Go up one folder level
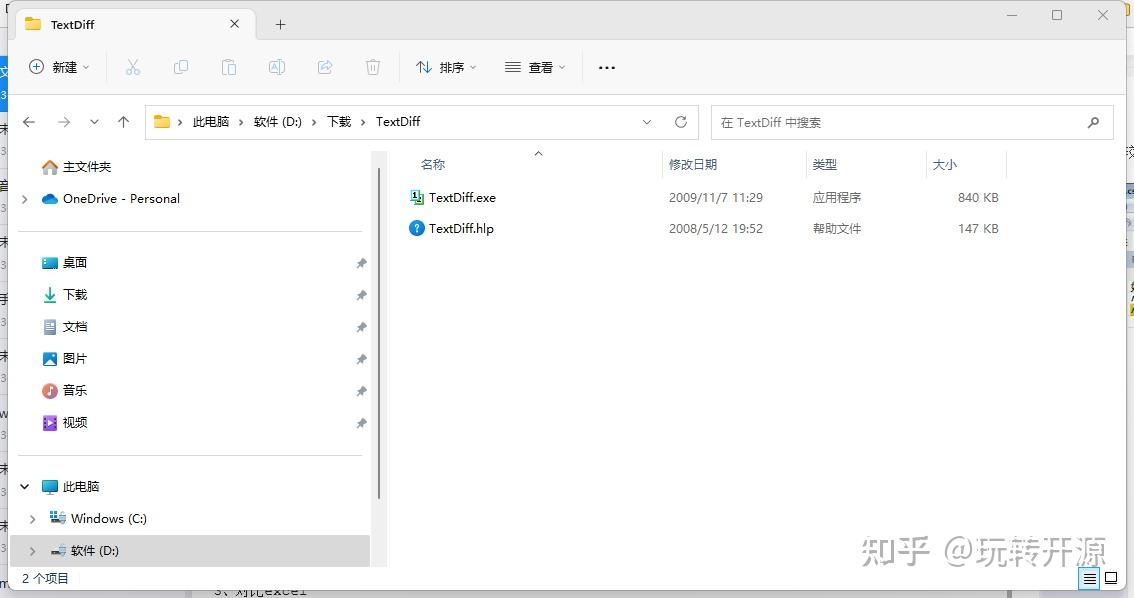The height and width of the screenshot is (598, 1134). click(x=124, y=122)
